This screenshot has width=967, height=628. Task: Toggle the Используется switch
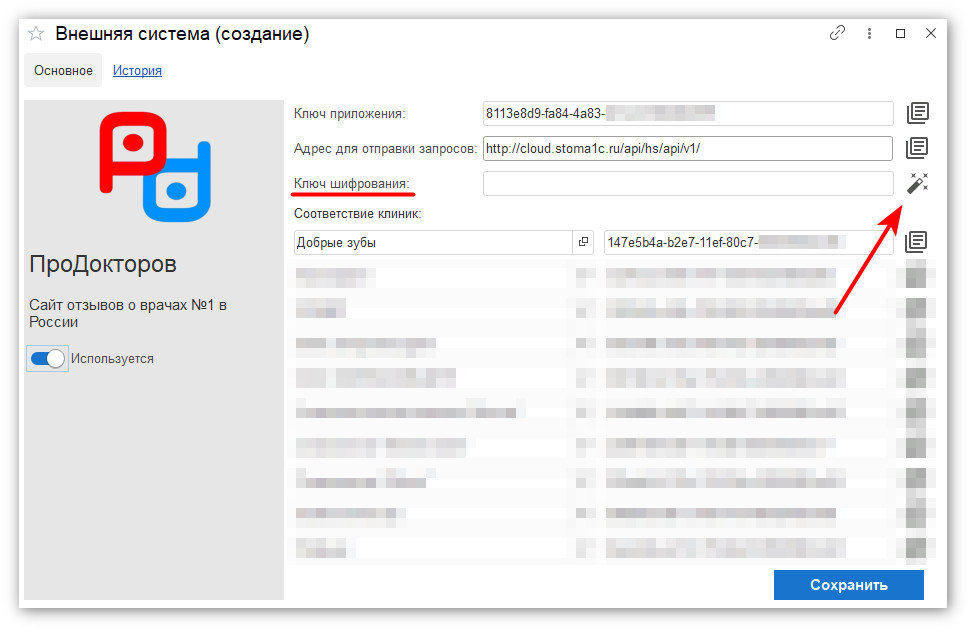[x=48, y=359]
